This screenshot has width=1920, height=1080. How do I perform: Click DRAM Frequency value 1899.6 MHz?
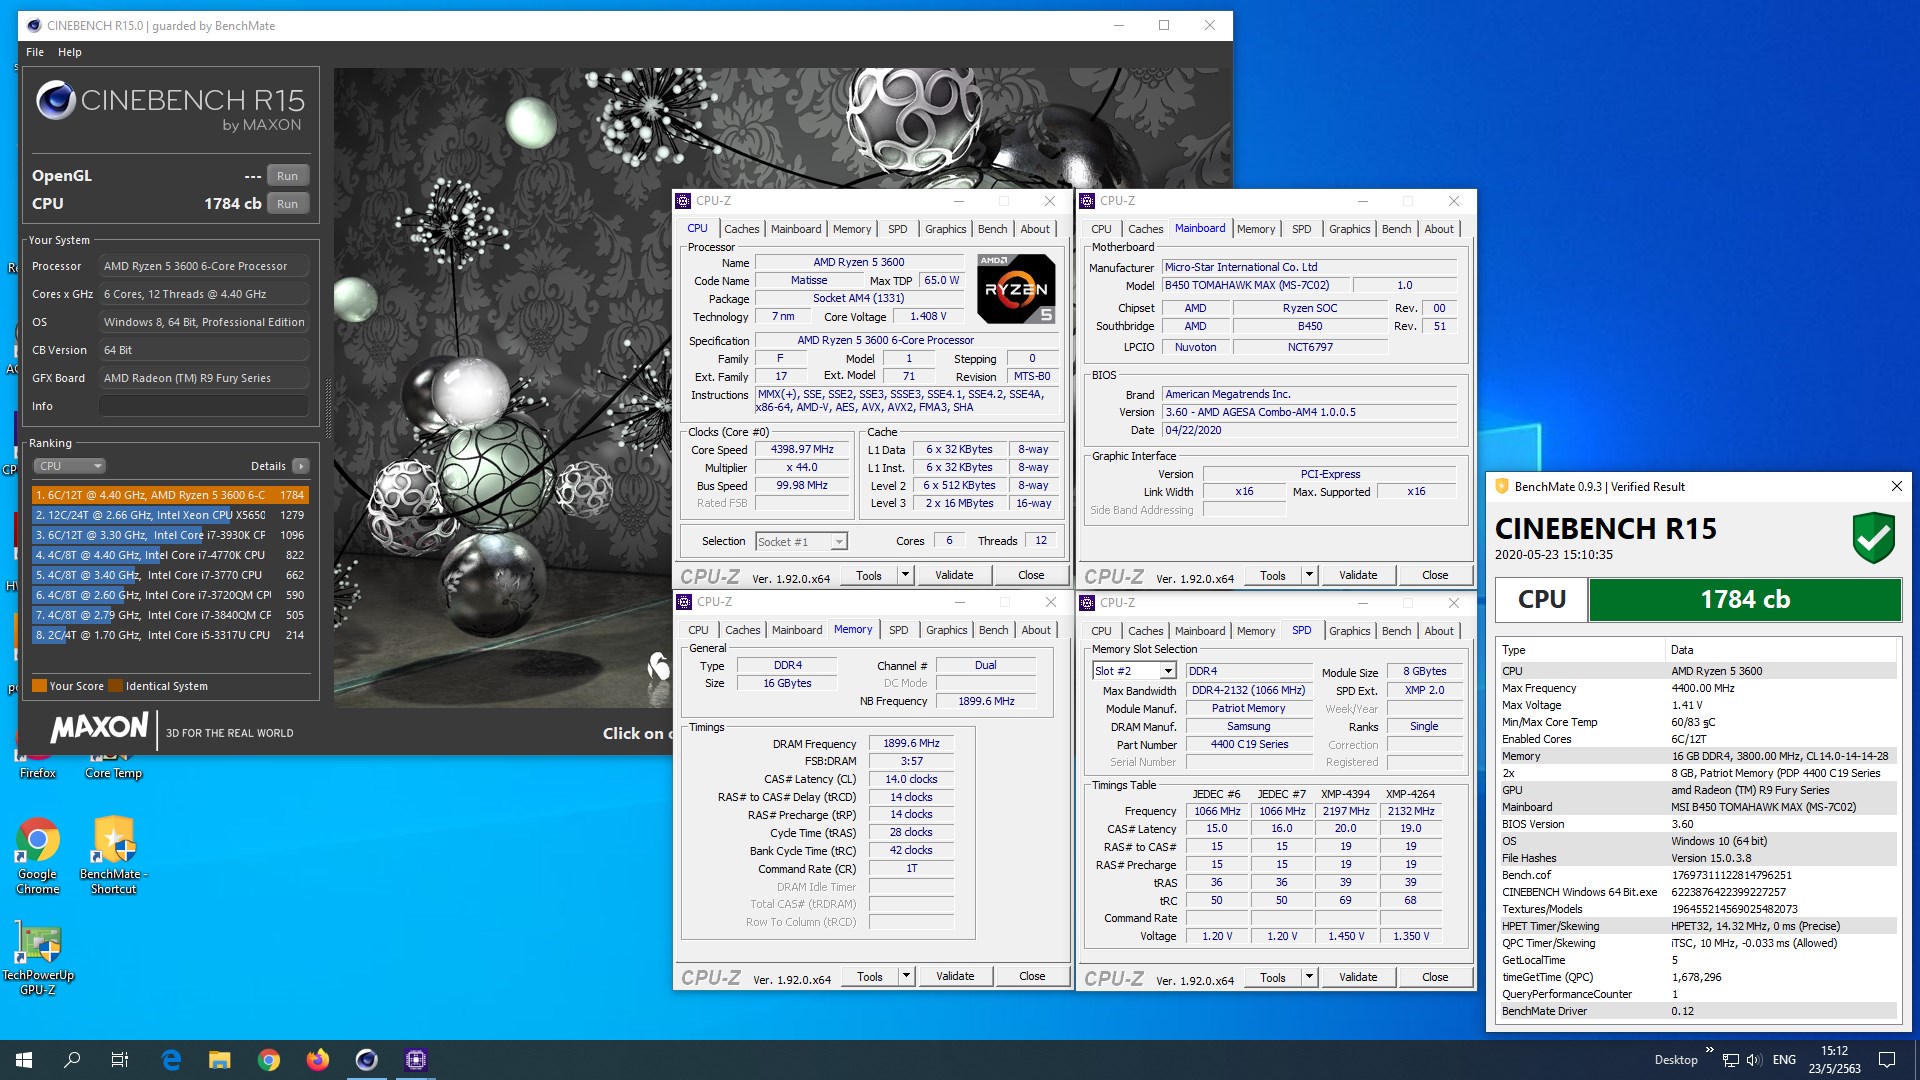tap(911, 744)
